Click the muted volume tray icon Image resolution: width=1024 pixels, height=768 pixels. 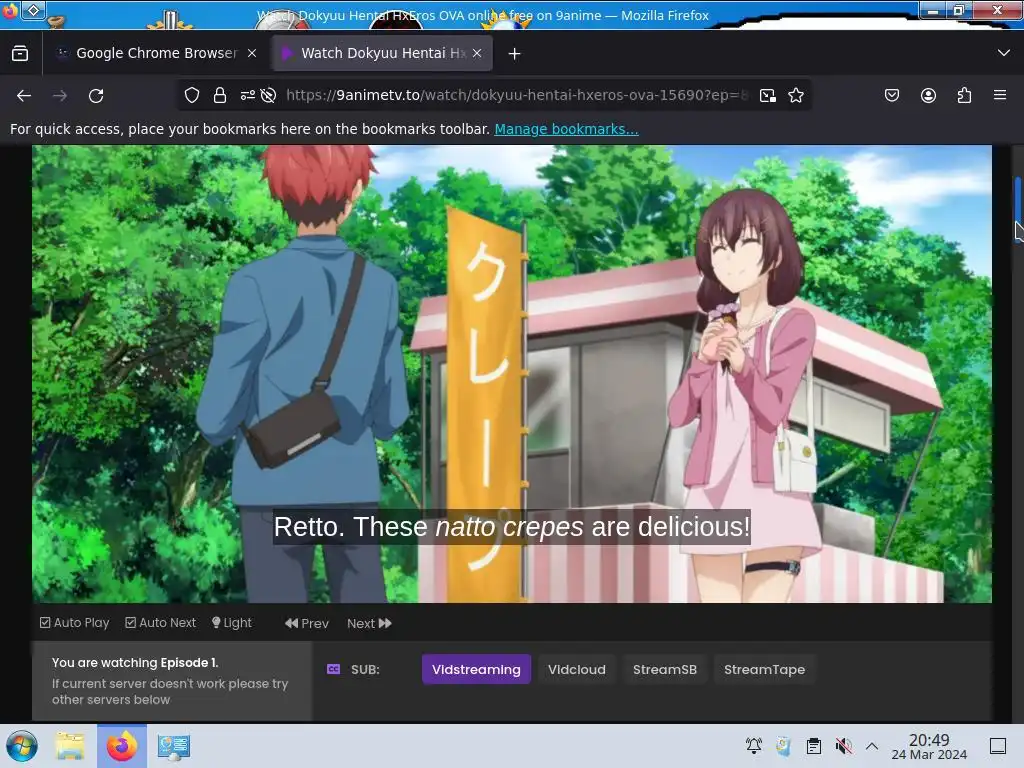click(843, 745)
